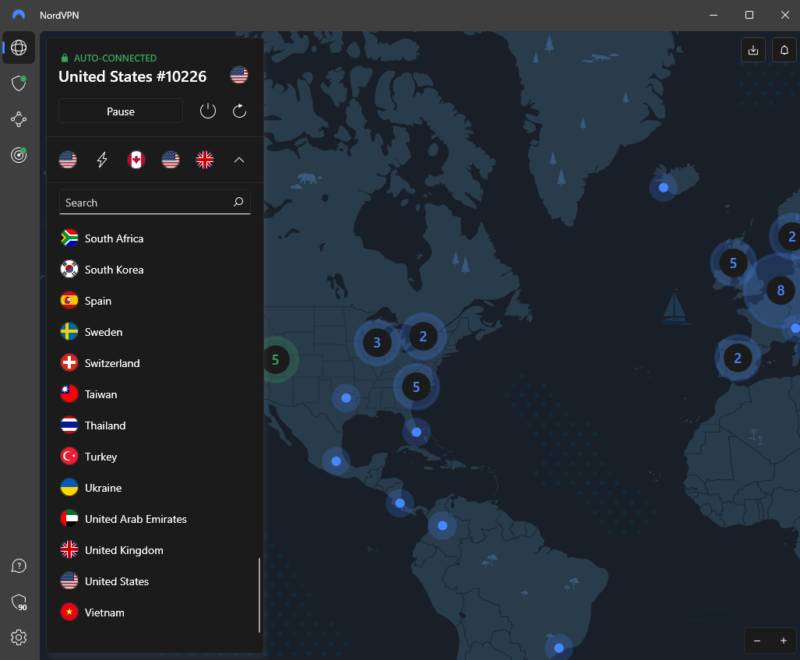800x660 pixels.
Task: Minimize the NordVPN window
Action: click(x=713, y=15)
